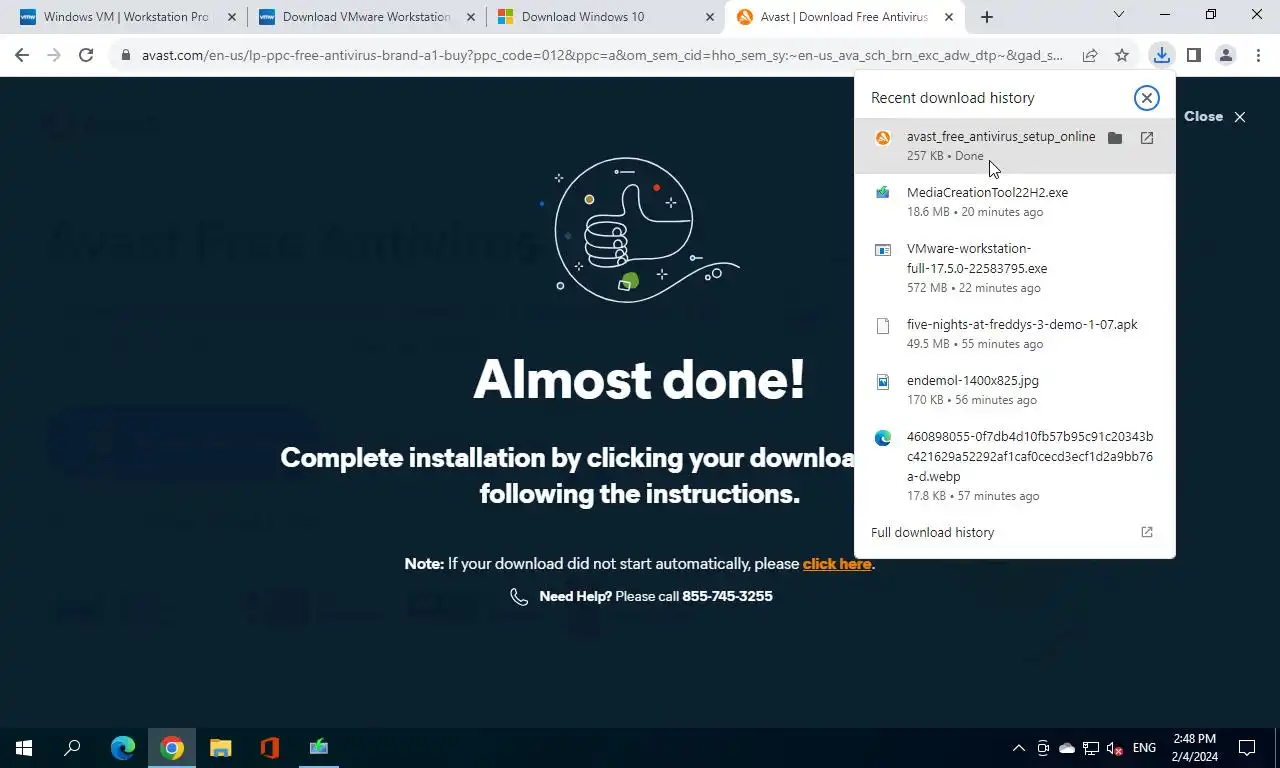Click the VMware installer file icon

coord(883,250)
